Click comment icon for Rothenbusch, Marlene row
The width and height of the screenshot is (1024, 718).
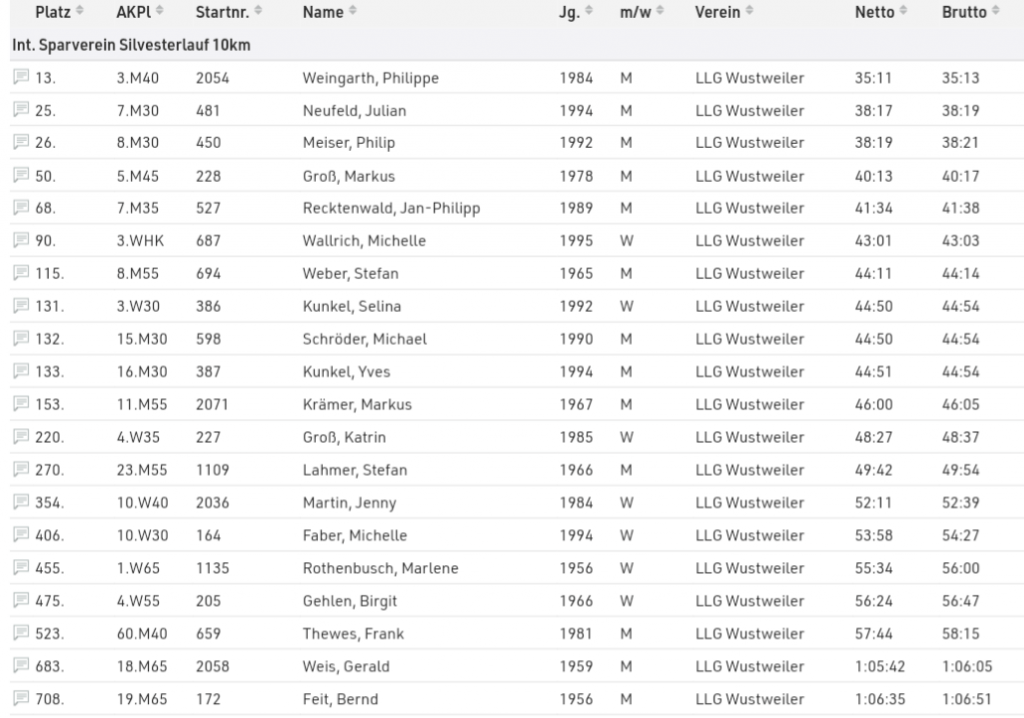[x=21, y=568]
